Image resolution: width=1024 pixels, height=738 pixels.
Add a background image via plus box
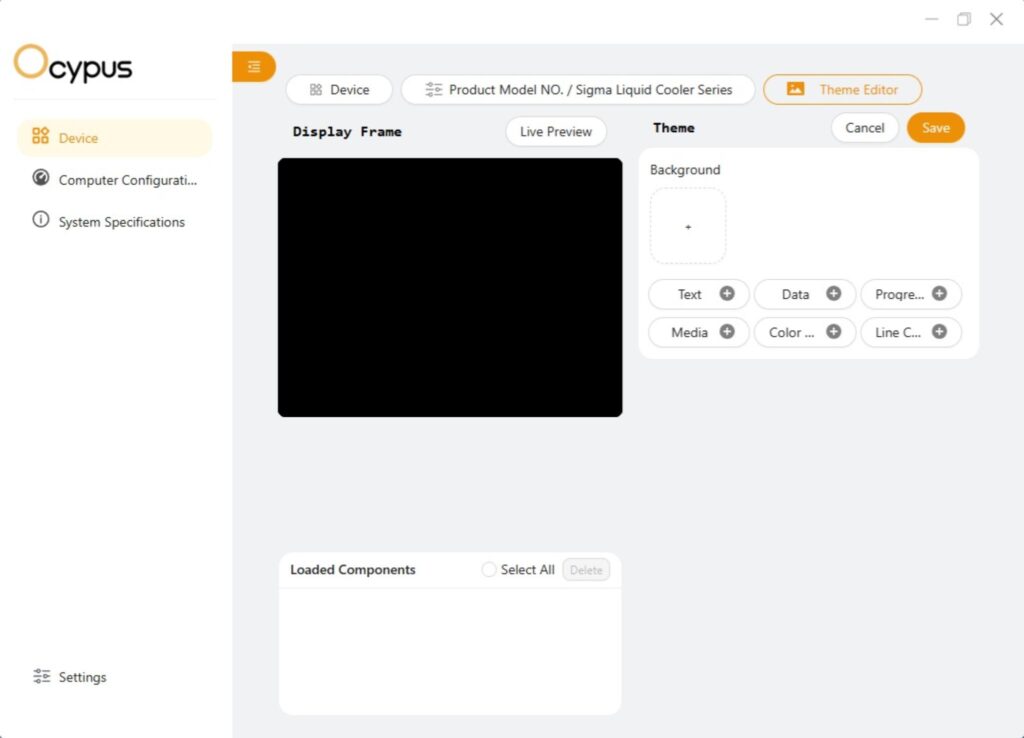(688, 226)
